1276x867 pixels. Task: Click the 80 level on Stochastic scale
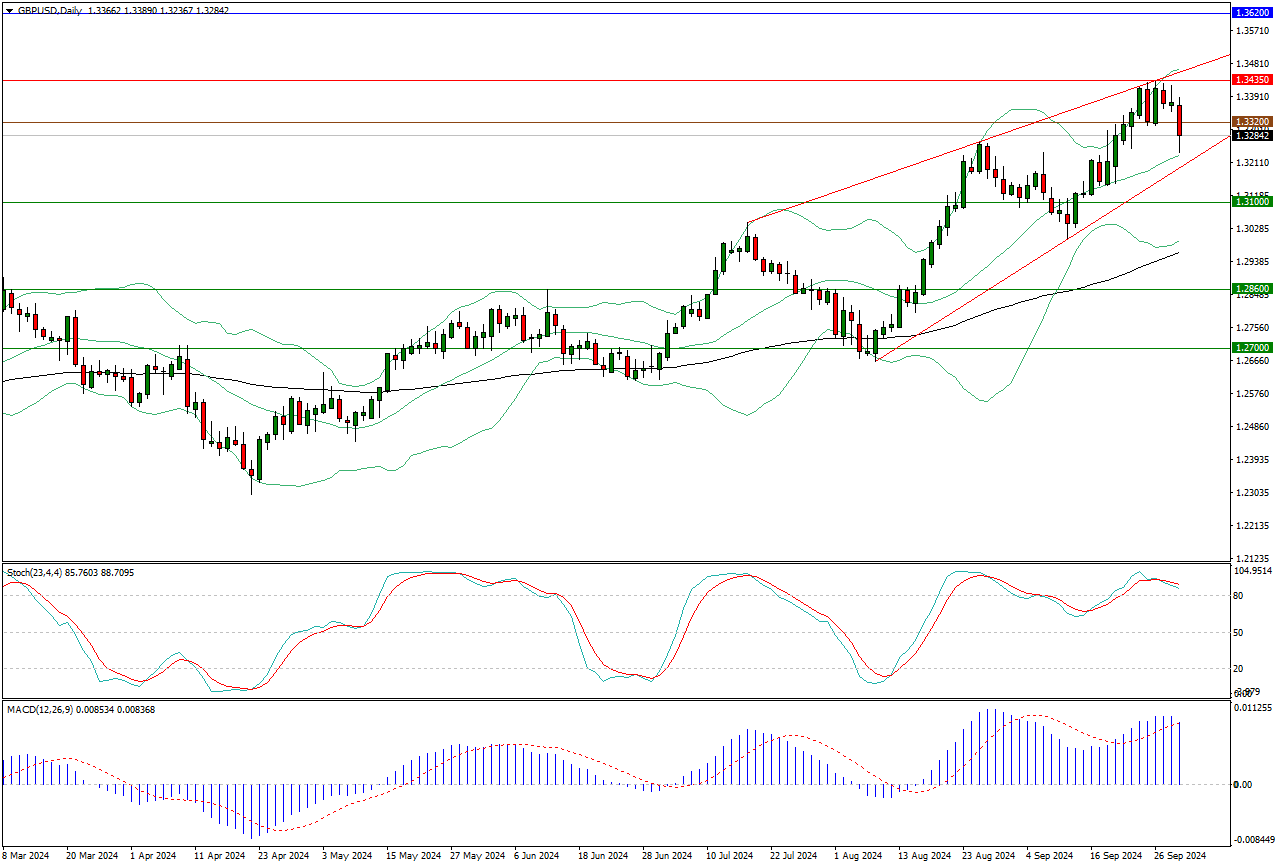pos(1239,595)
